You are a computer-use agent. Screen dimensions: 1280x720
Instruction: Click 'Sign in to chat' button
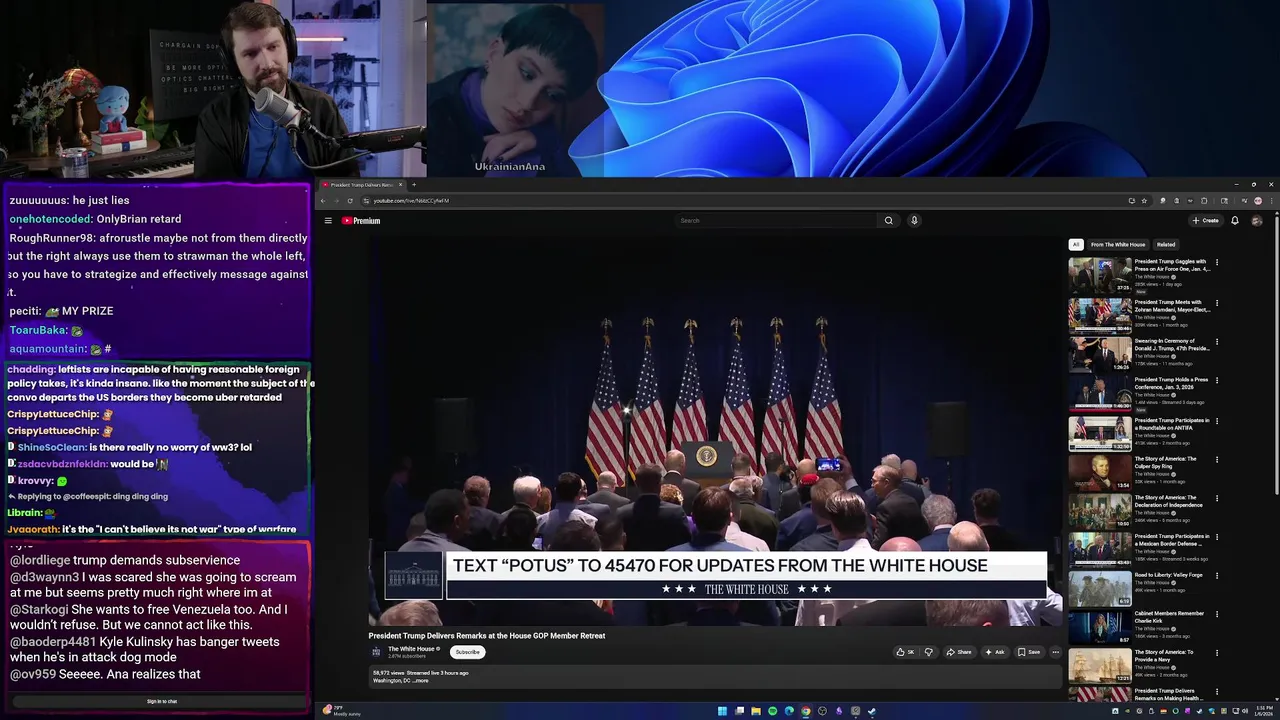(x=162, y=702)
